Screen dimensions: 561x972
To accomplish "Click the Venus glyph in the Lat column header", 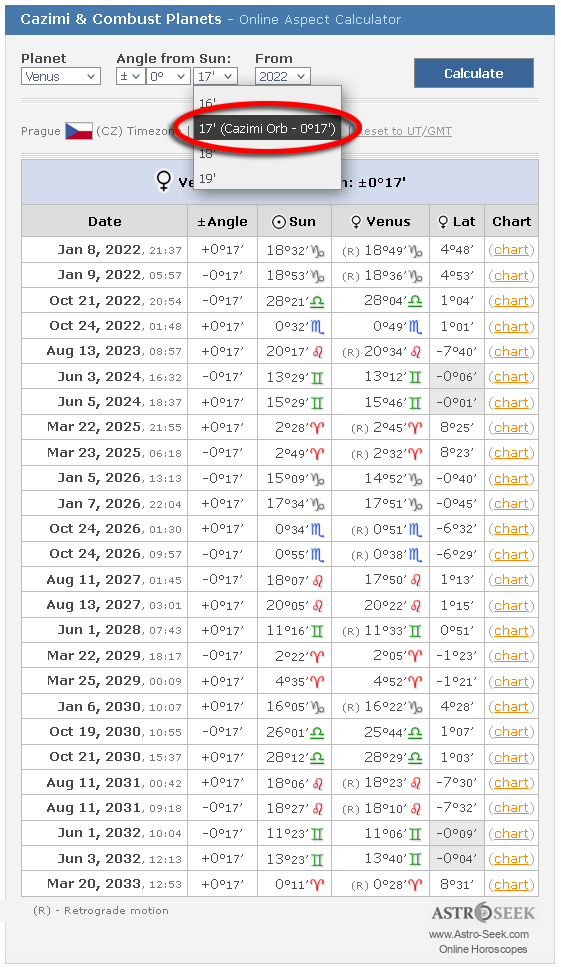I will (443, 222).
